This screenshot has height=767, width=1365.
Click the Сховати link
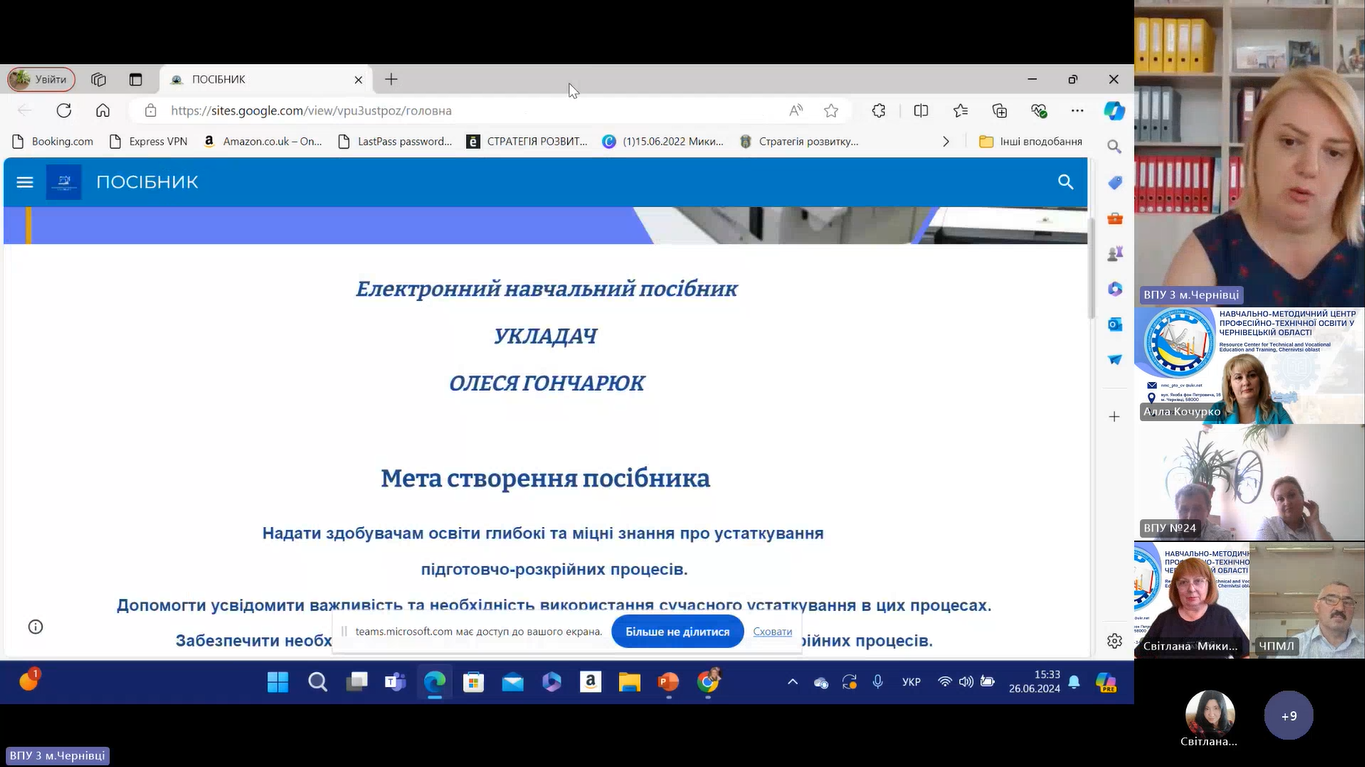(772, 632)
